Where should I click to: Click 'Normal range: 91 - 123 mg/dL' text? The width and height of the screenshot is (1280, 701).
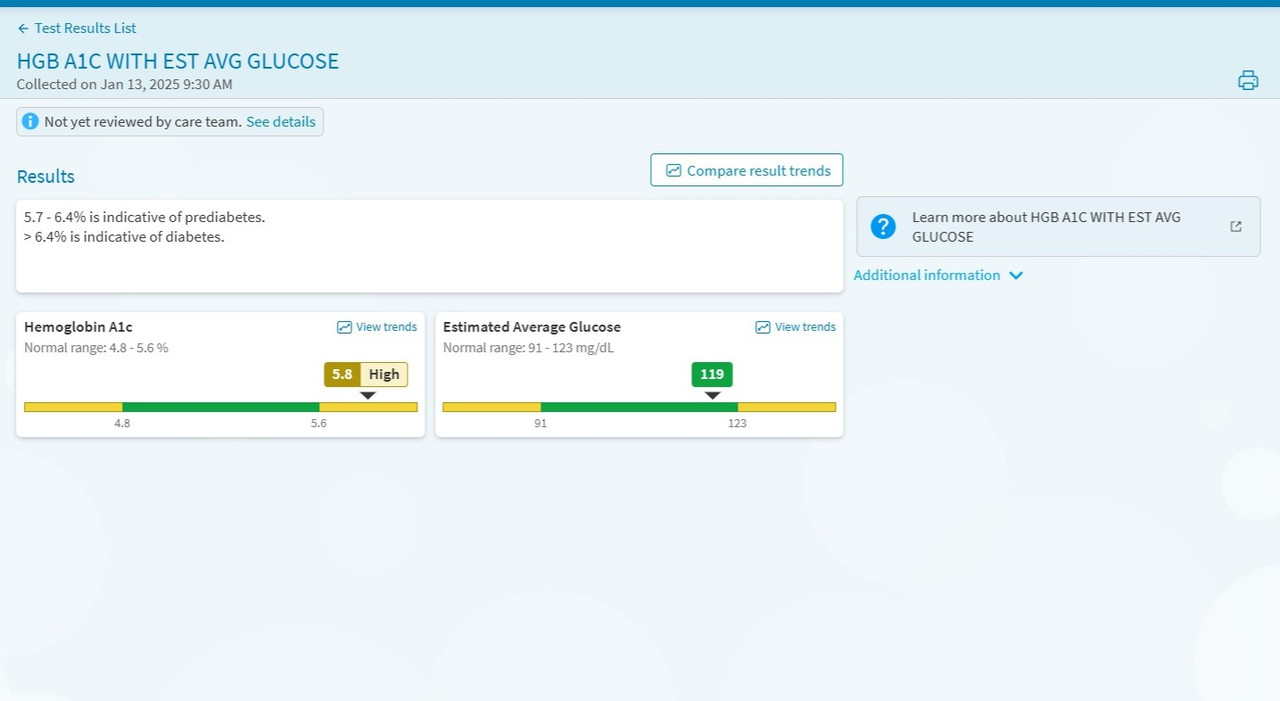coord(529,348)
